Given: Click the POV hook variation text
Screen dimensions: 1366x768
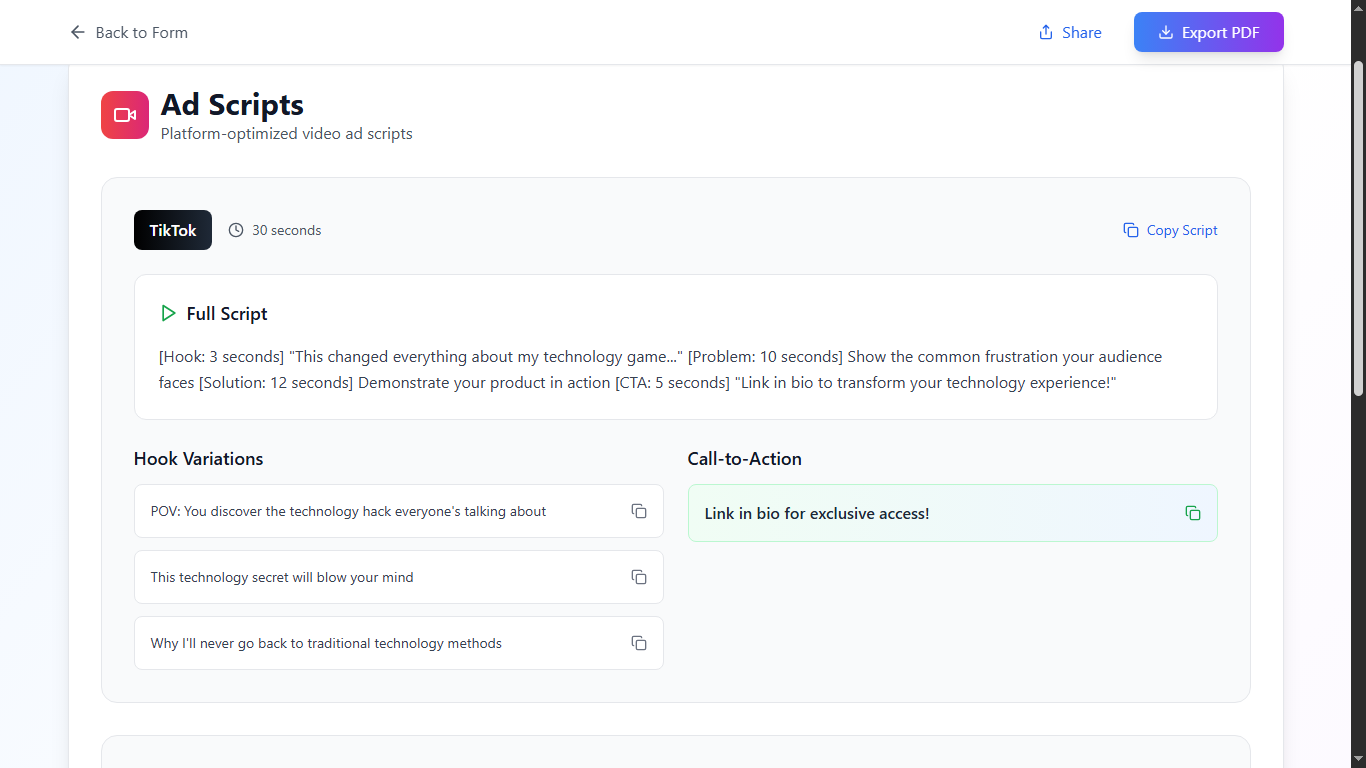Looking at the screenshot, I should (x=348, y=511).
